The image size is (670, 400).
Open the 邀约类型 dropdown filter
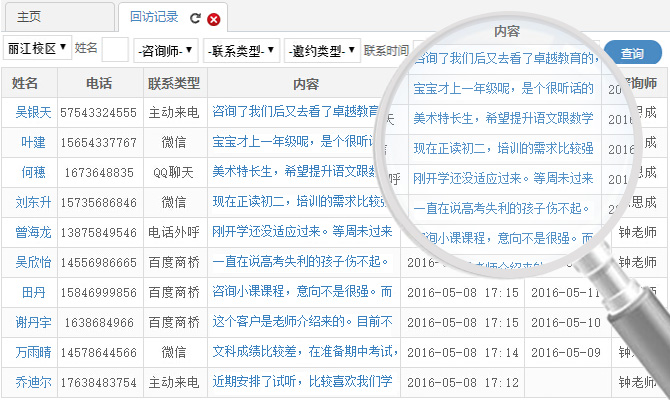point(322,51)
